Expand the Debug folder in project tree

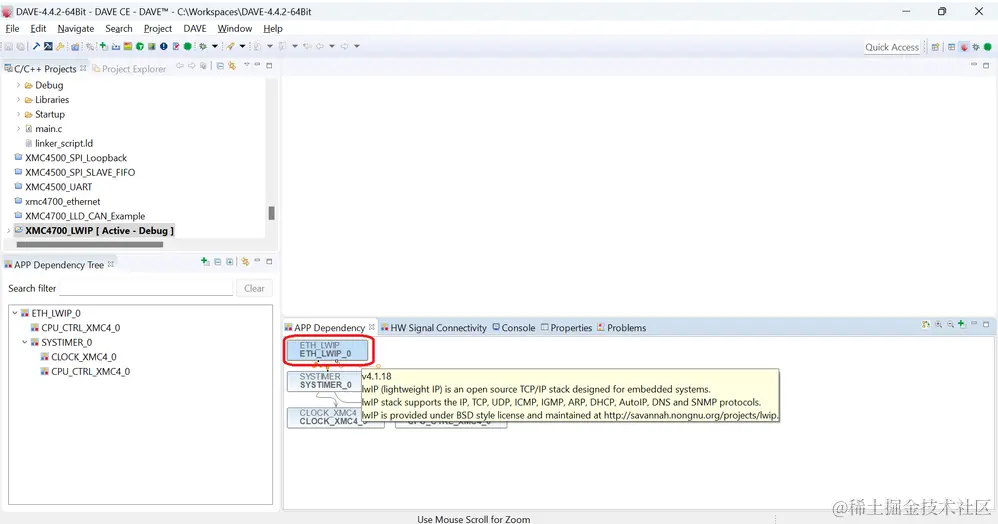pyautogui.click(x=18, y=85)
